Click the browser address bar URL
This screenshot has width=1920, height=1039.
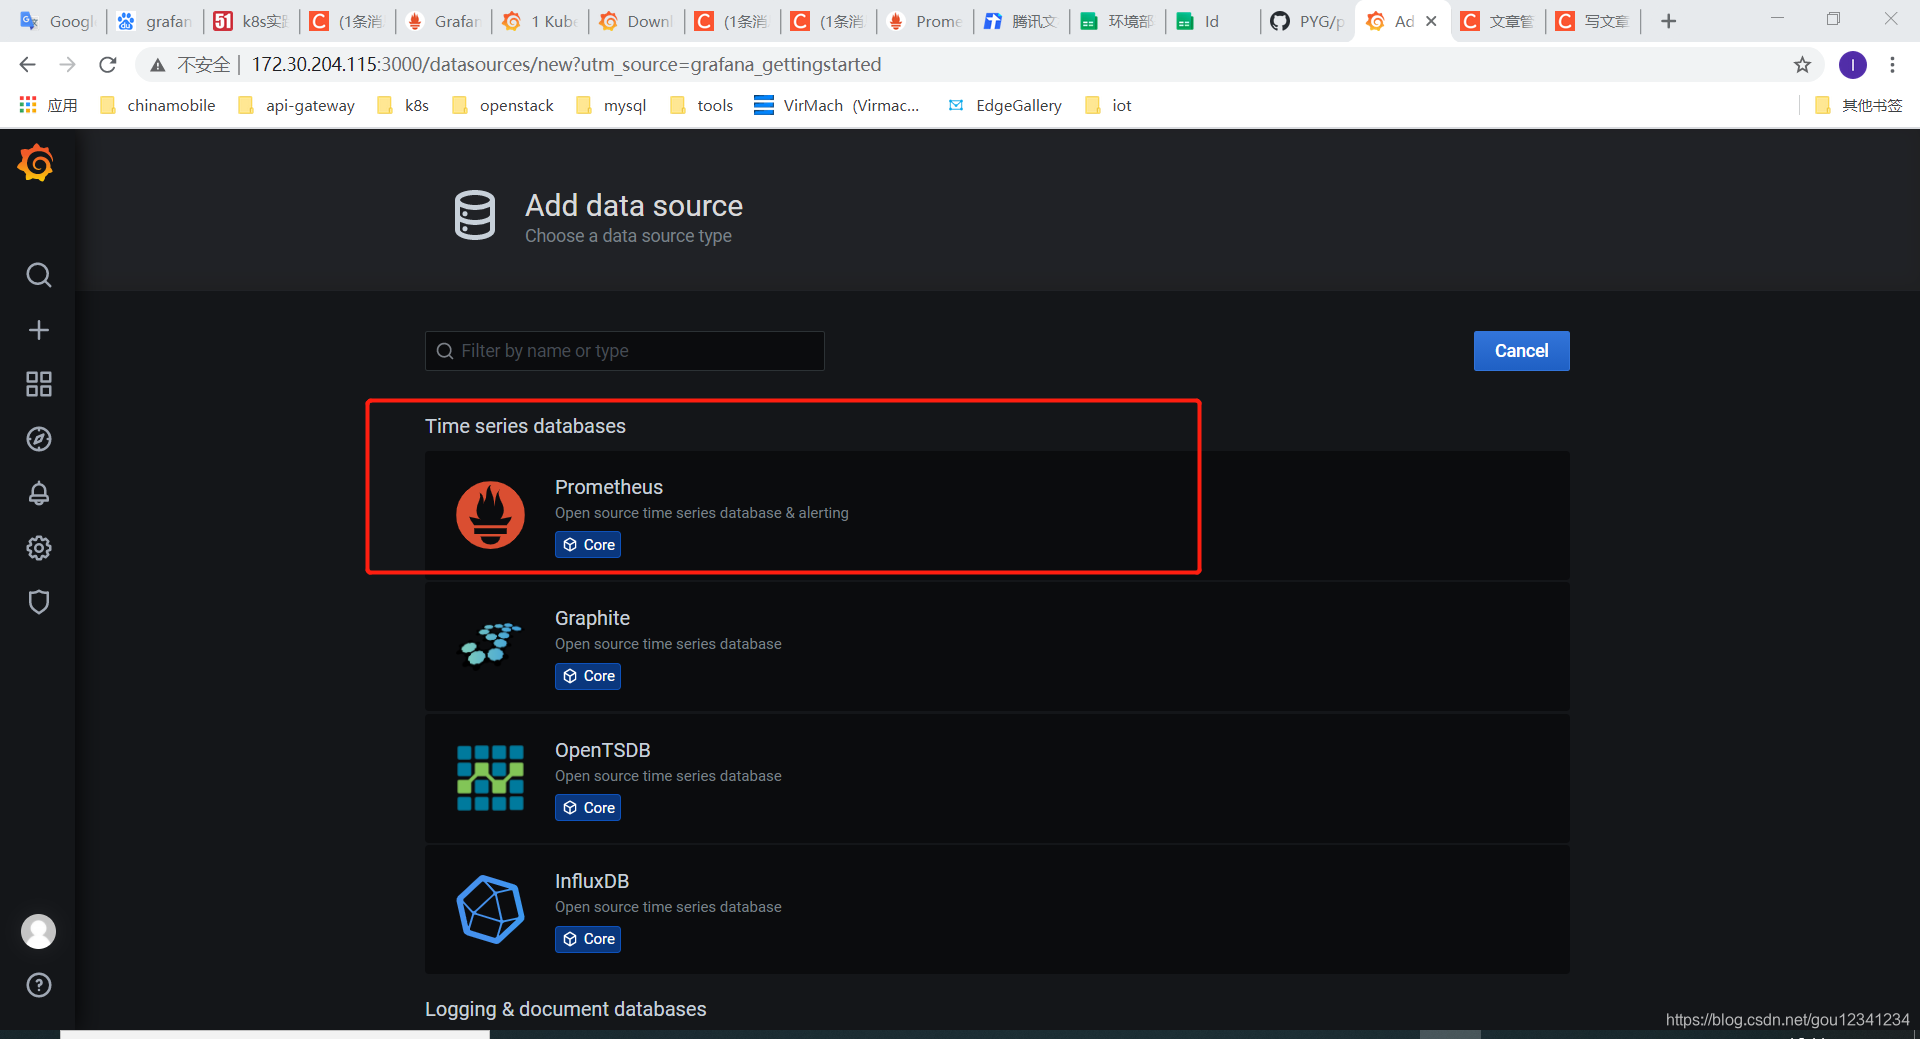pyautogui.click(x=566, y=65)
